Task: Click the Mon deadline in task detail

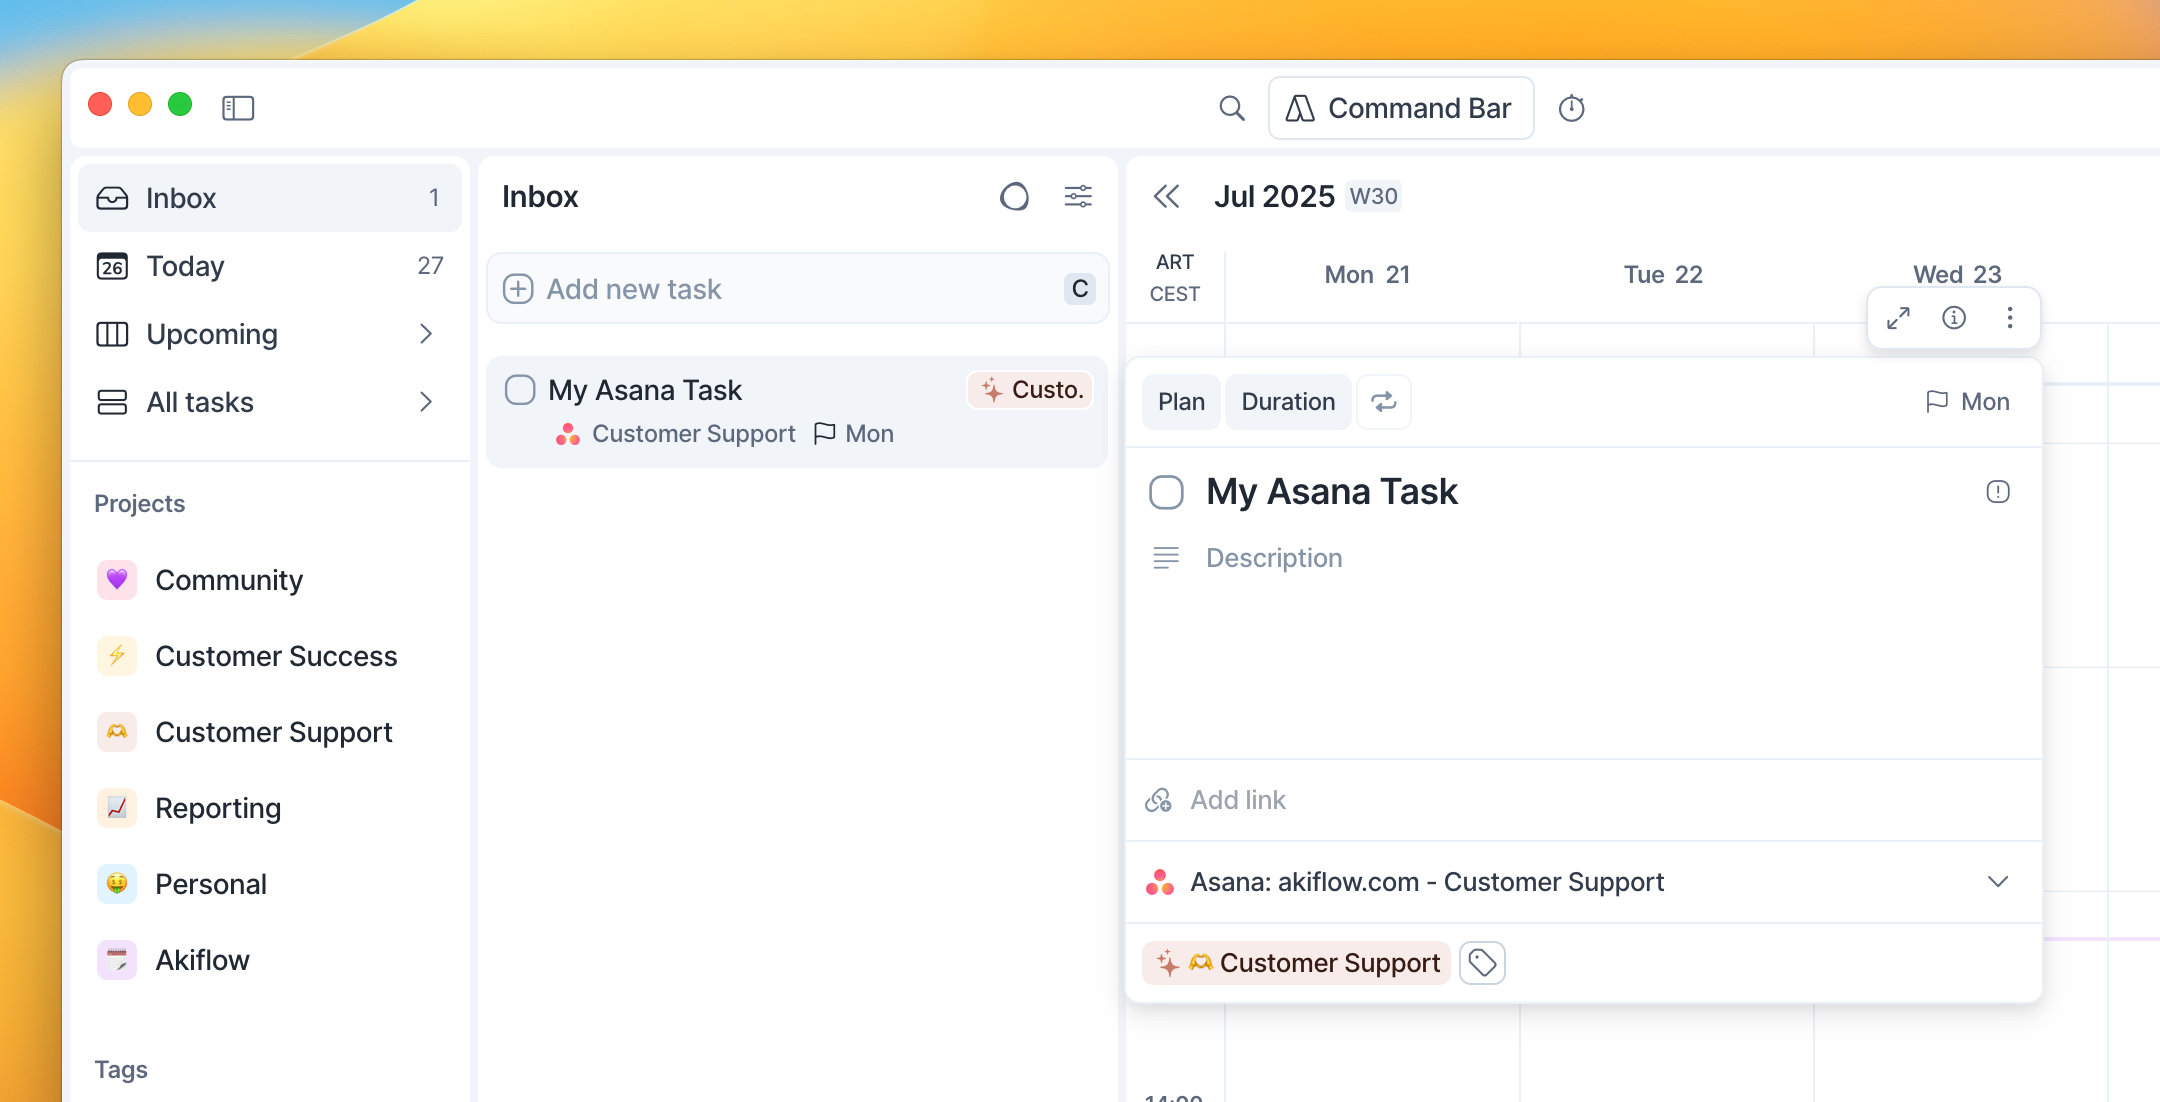Action: coord(1967,402)
